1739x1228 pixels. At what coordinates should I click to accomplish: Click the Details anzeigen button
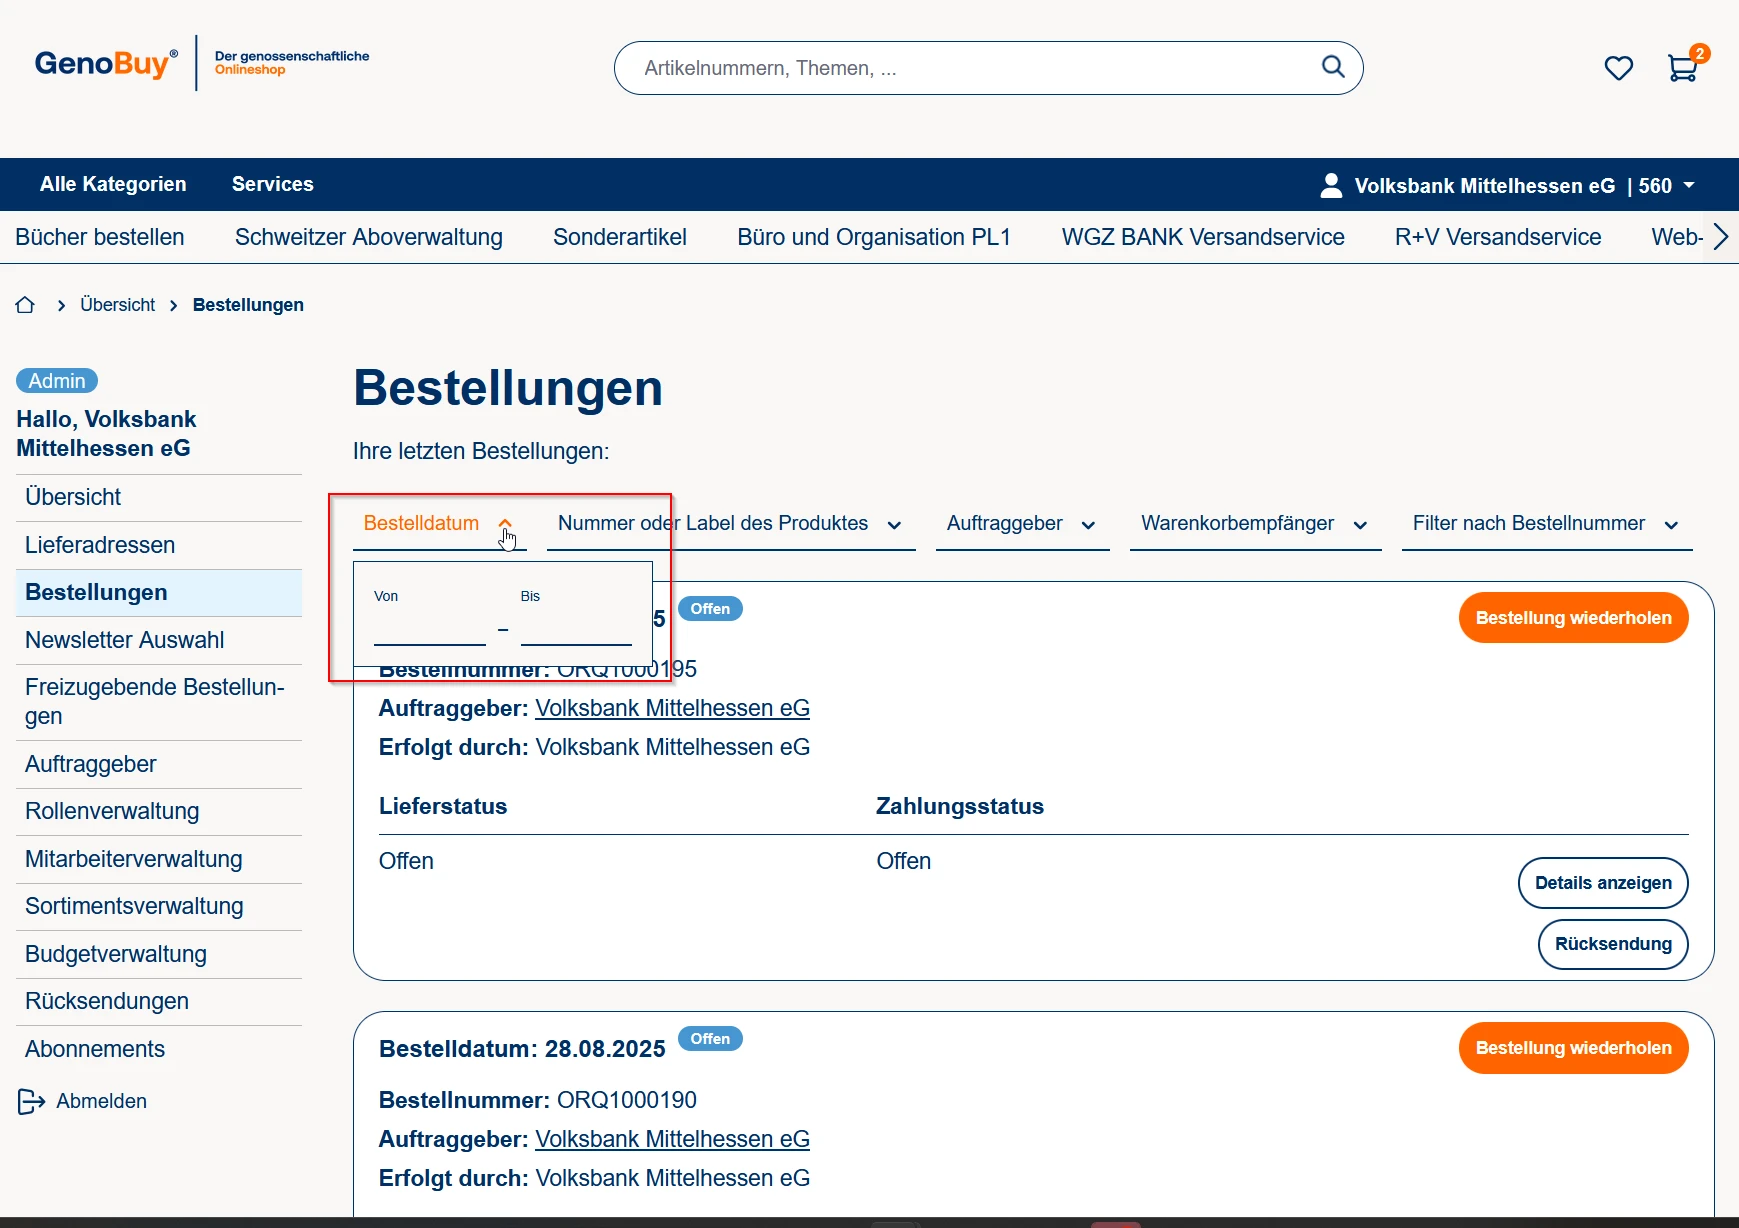click(1602, 883)
